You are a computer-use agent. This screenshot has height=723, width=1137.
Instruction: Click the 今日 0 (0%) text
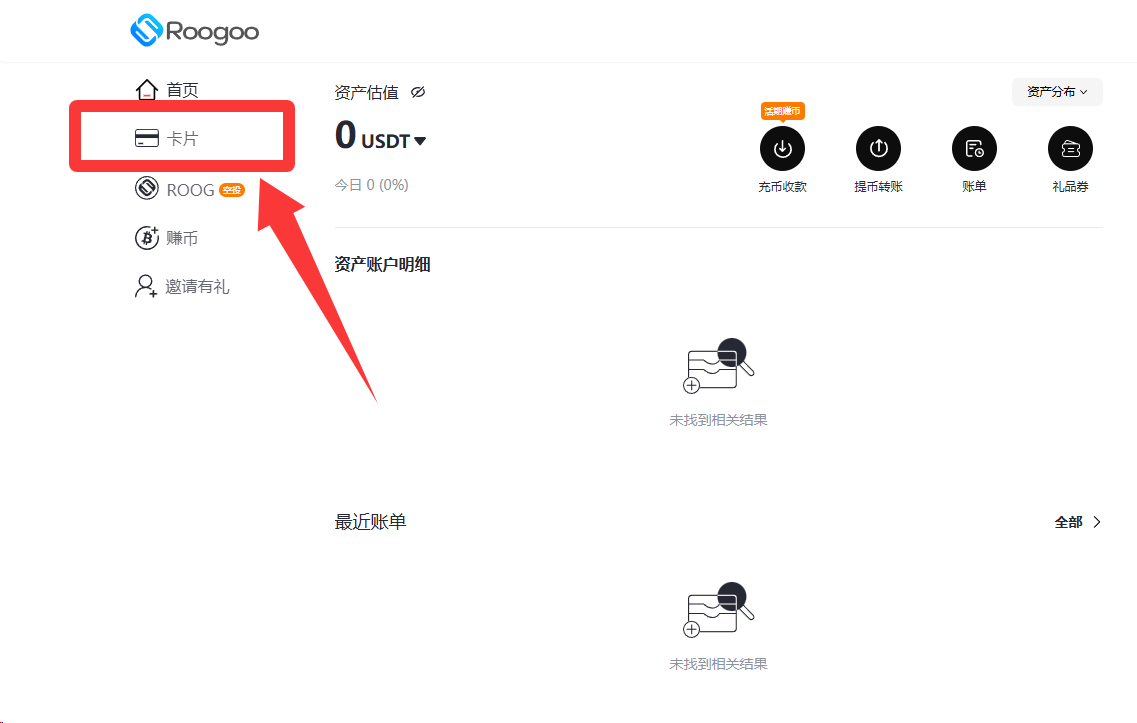(x=371, y=185)
